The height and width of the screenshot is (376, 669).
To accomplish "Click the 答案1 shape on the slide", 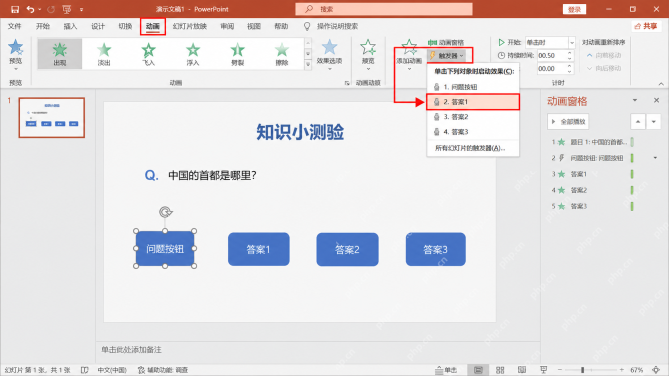I will click(x=259, y=249).
